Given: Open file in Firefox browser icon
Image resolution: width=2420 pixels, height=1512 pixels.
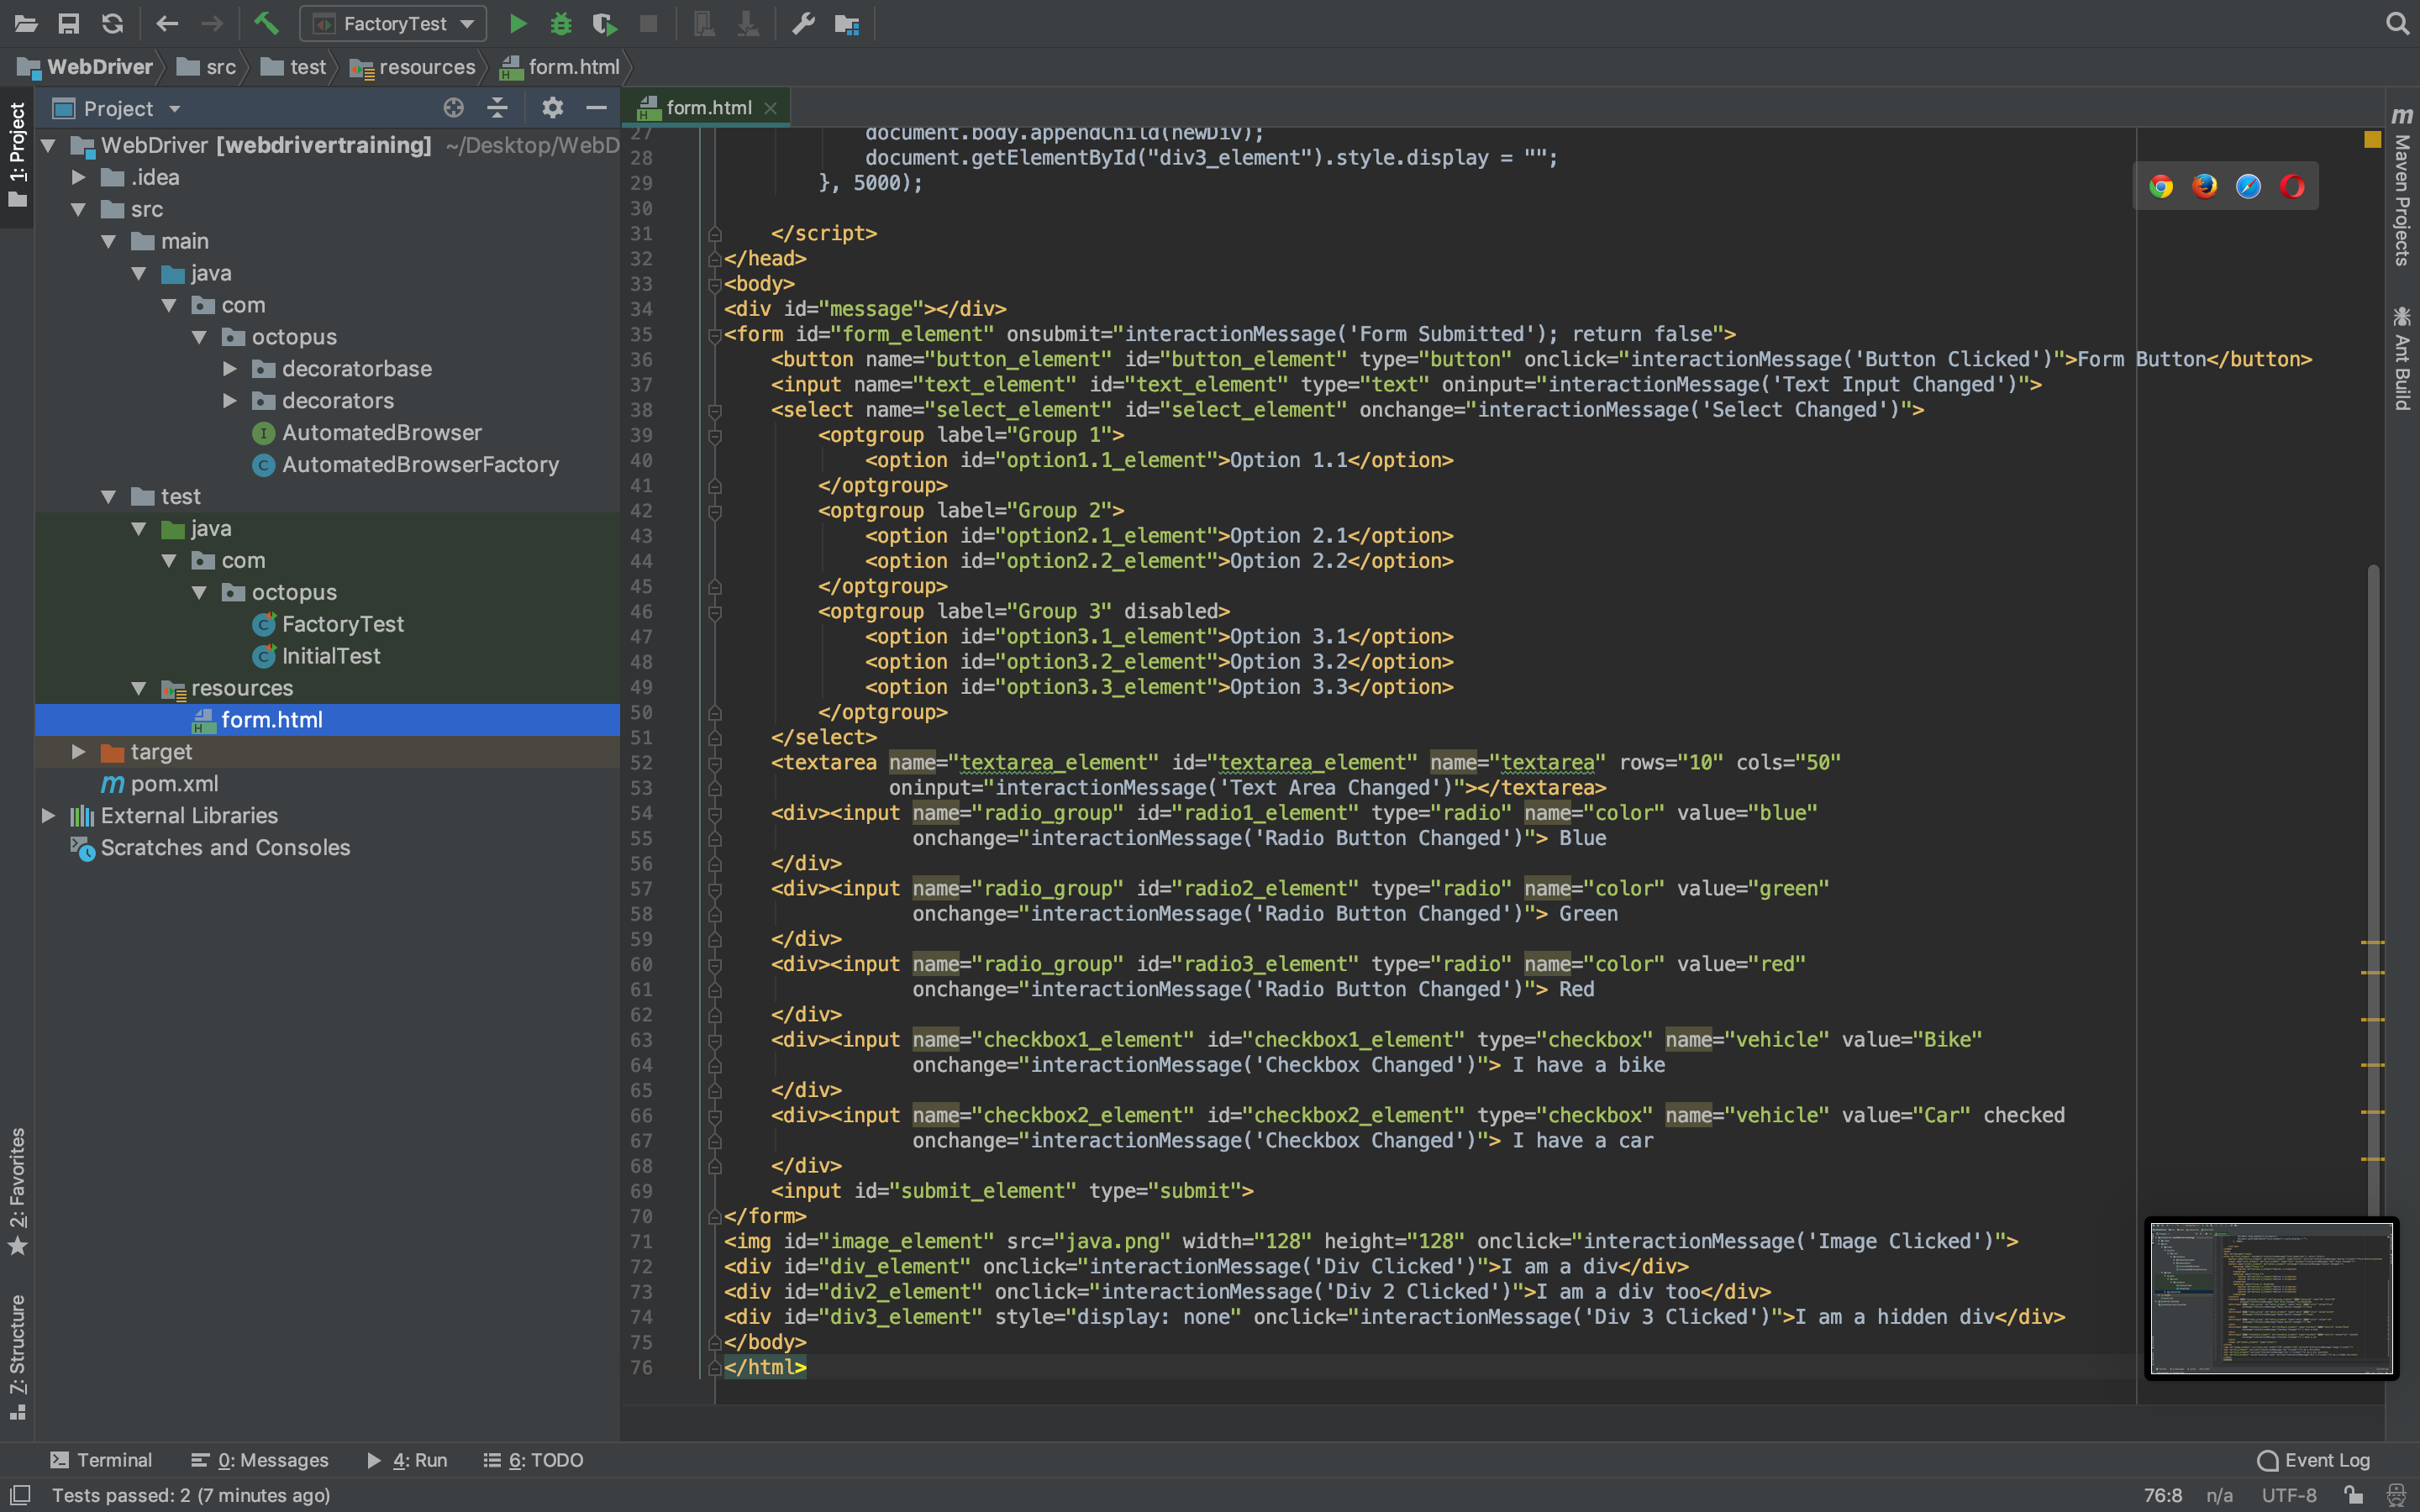Looking at the screenshot, I should click(x=2204, y=187).
